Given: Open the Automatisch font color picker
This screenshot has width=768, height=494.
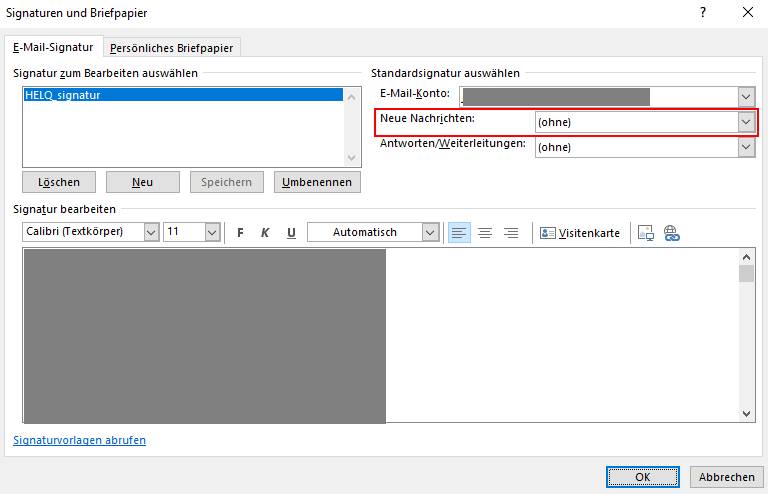Looking at the screenshot, I should pyautogui.click(x=430, y=232).
